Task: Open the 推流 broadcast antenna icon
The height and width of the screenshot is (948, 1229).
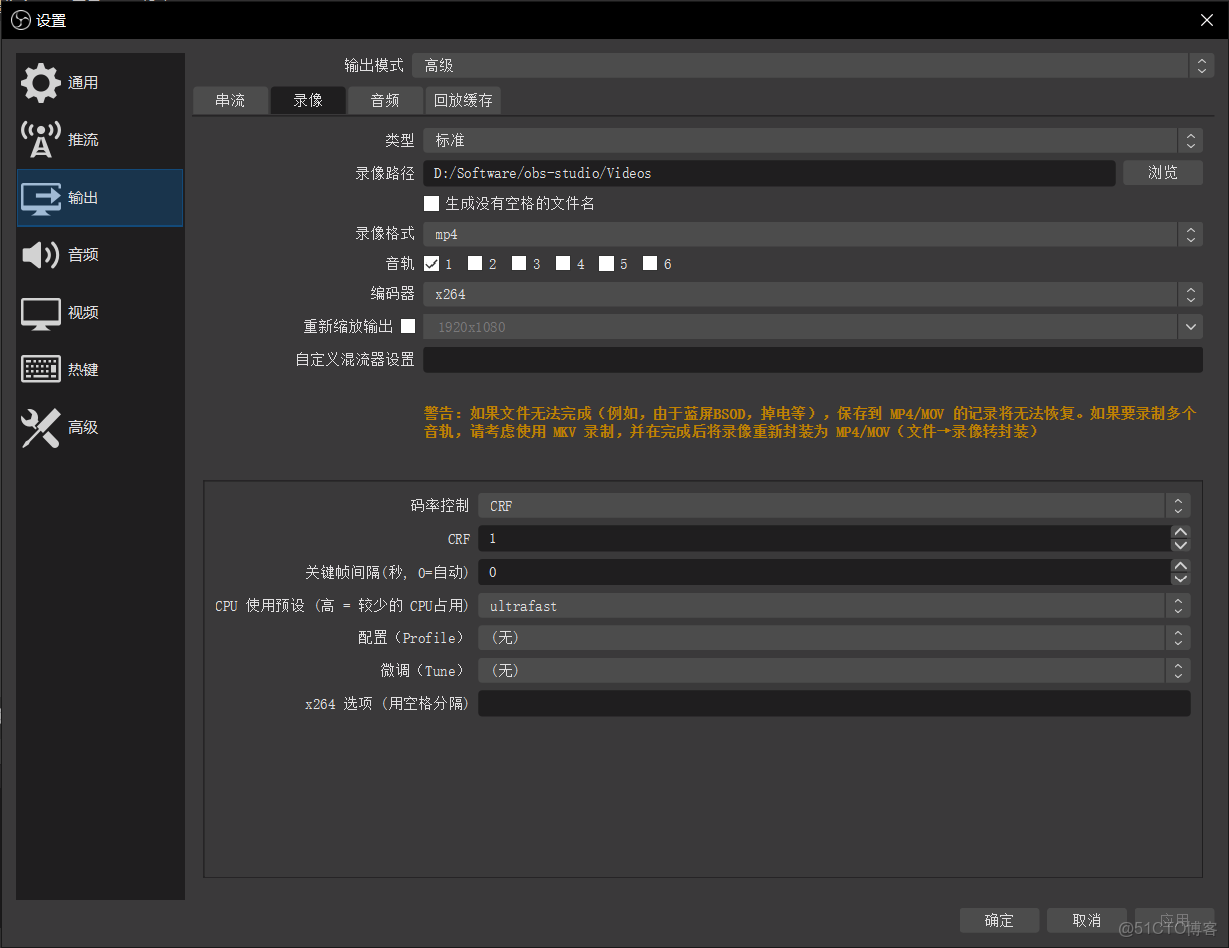Action: tap(40, 140)
